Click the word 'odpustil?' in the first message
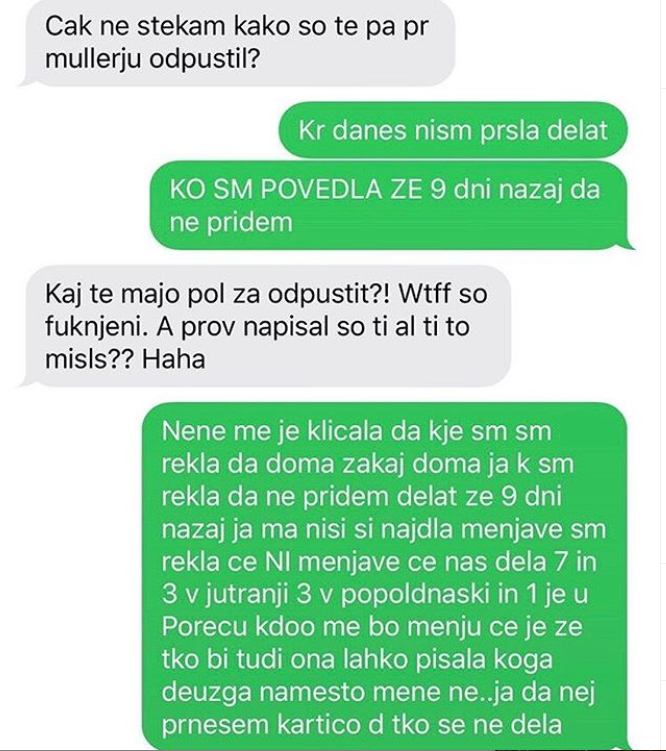The image size is (666, 751). (x=204, y=59)
